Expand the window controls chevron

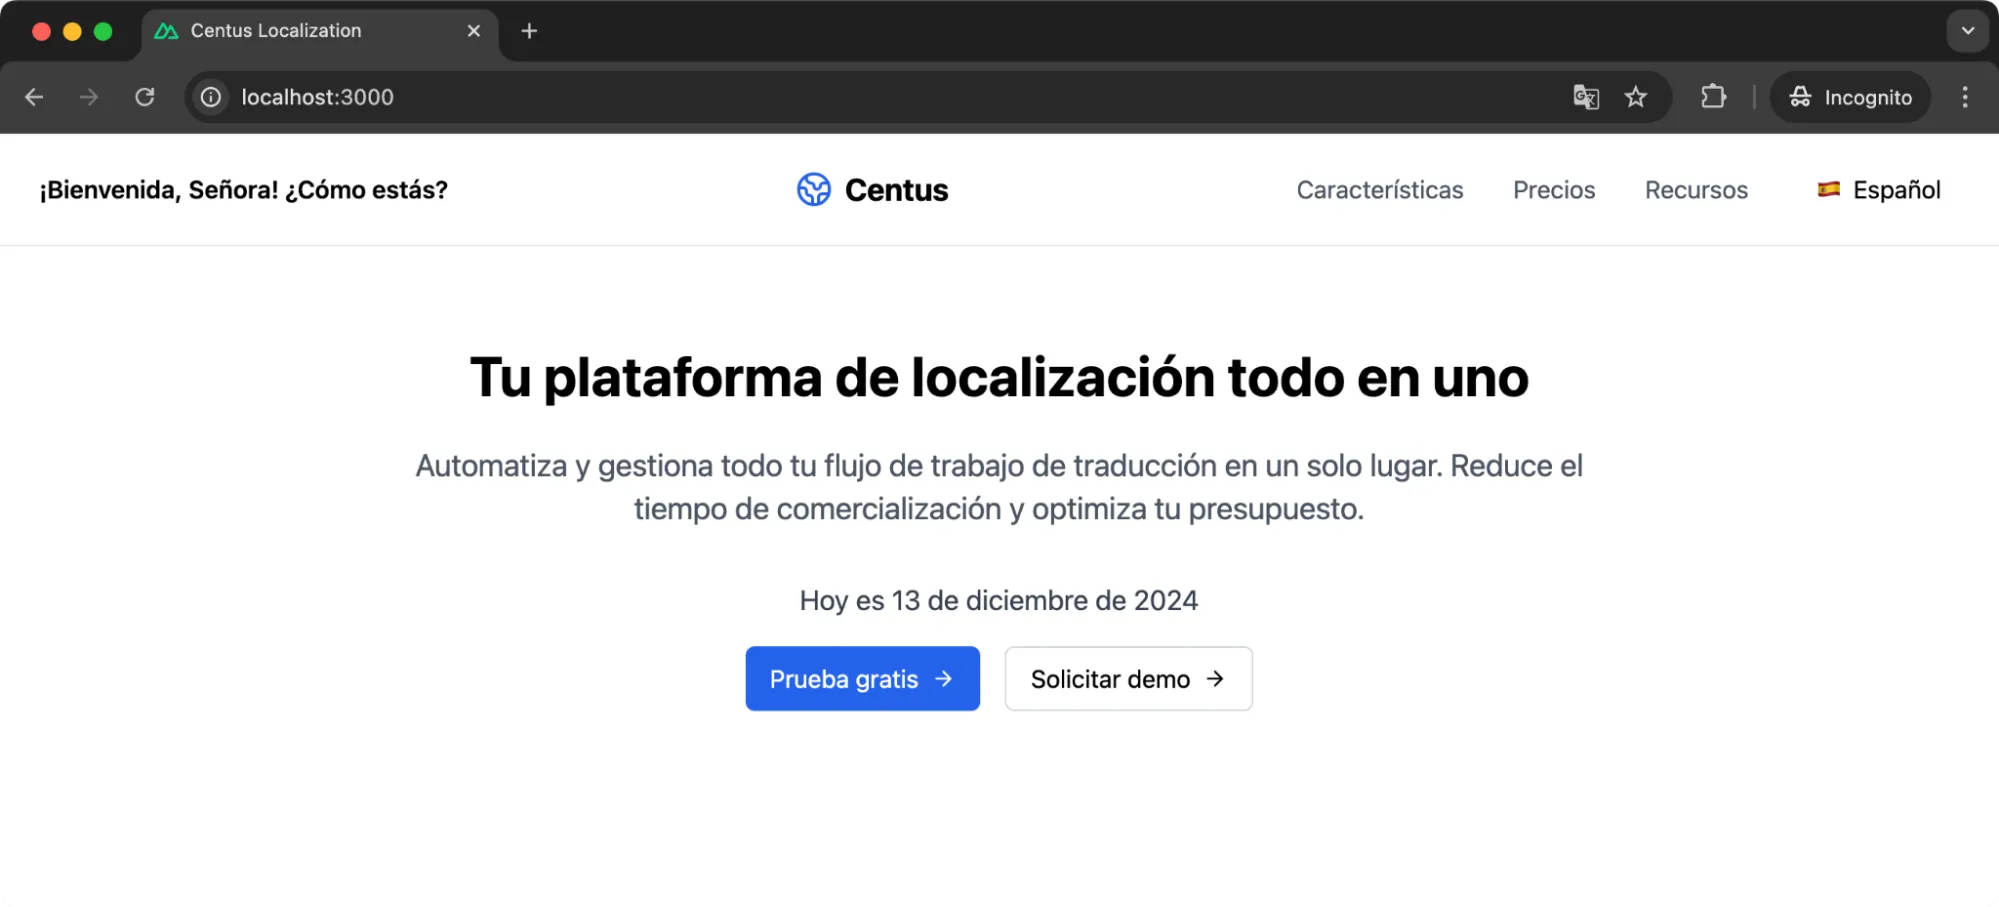pos(1966,31)
